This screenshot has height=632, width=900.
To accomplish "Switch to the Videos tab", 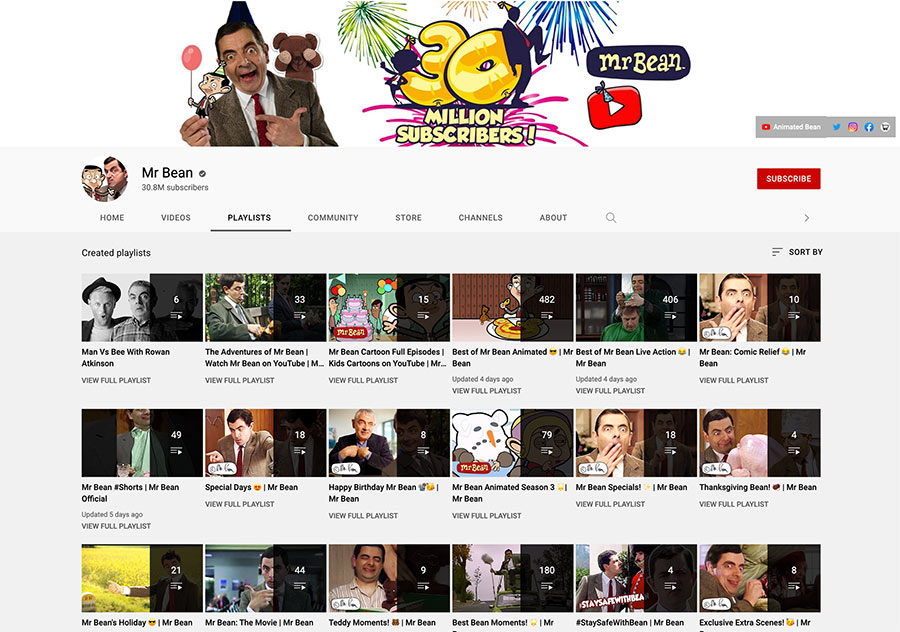I will tap(176, 218).
